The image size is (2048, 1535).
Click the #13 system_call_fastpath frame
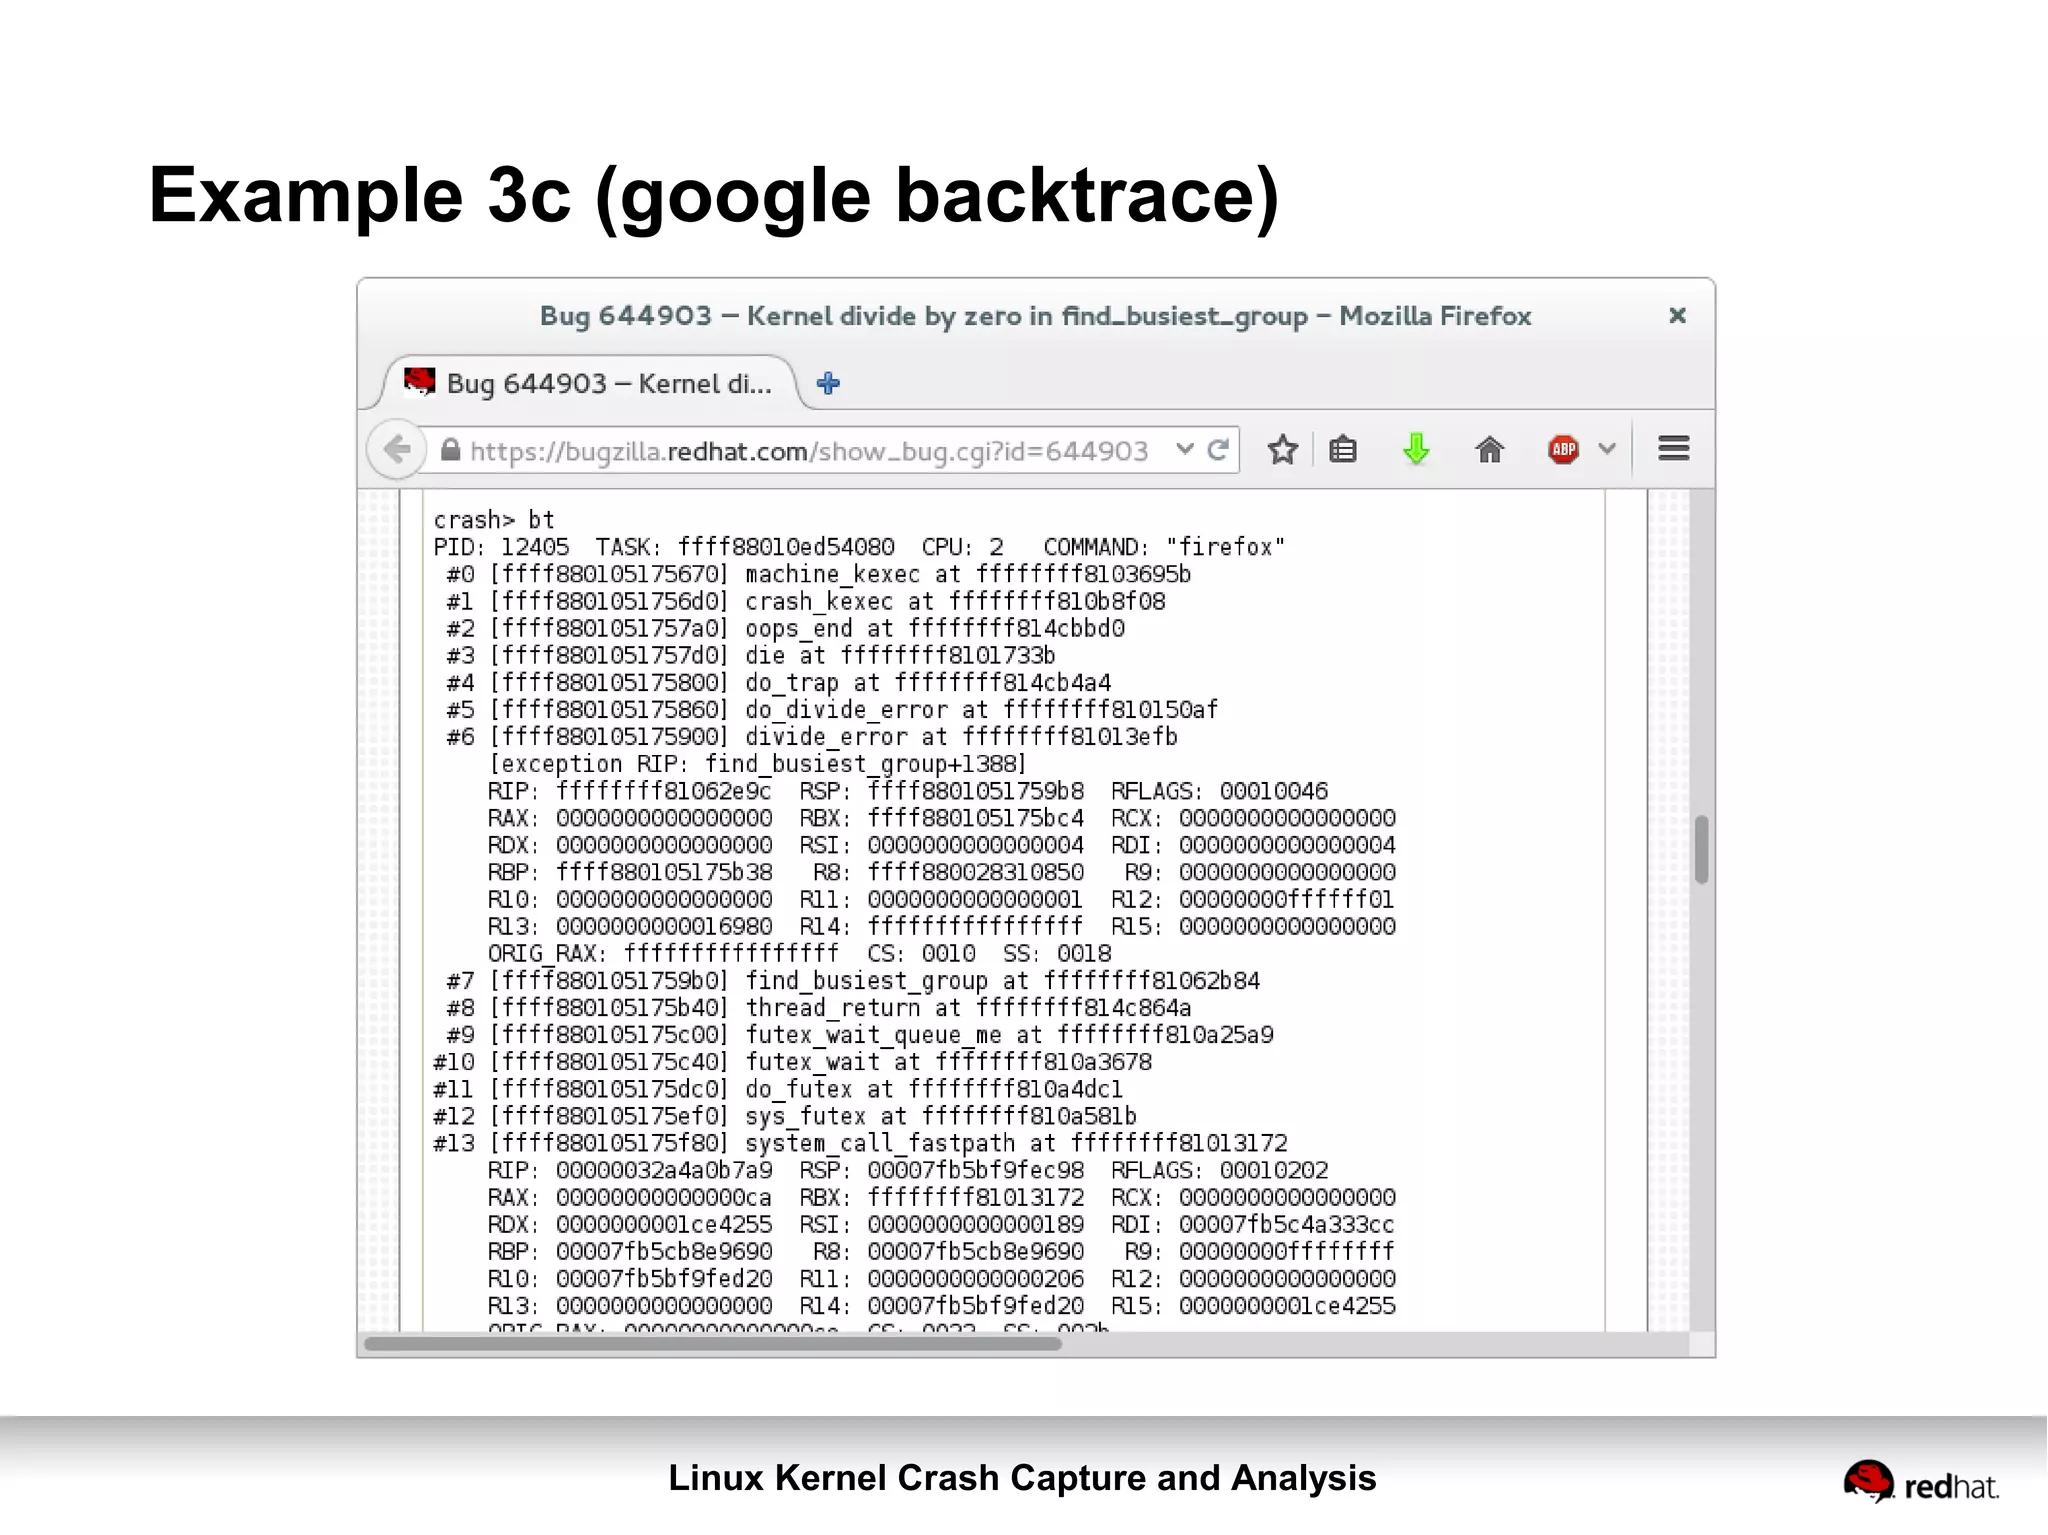point(861,1143)
